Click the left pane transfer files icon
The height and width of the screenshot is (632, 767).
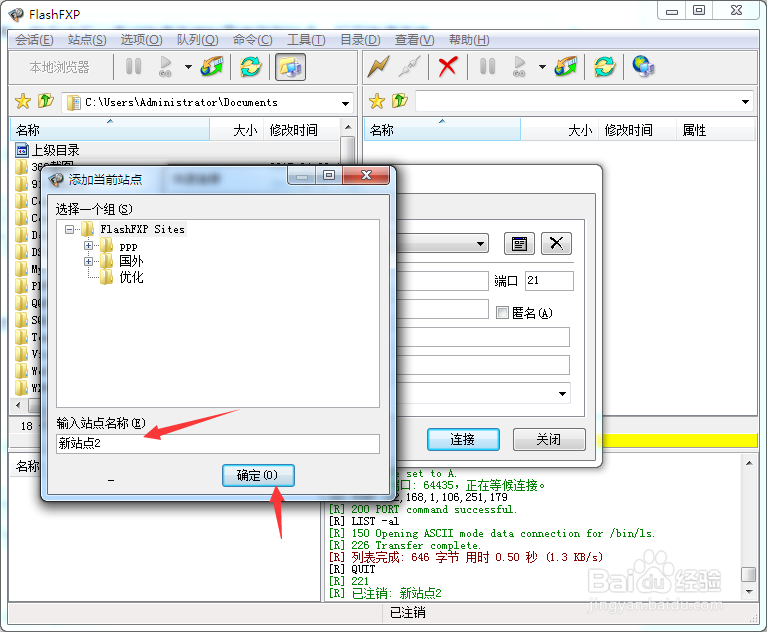pos(212,67)
